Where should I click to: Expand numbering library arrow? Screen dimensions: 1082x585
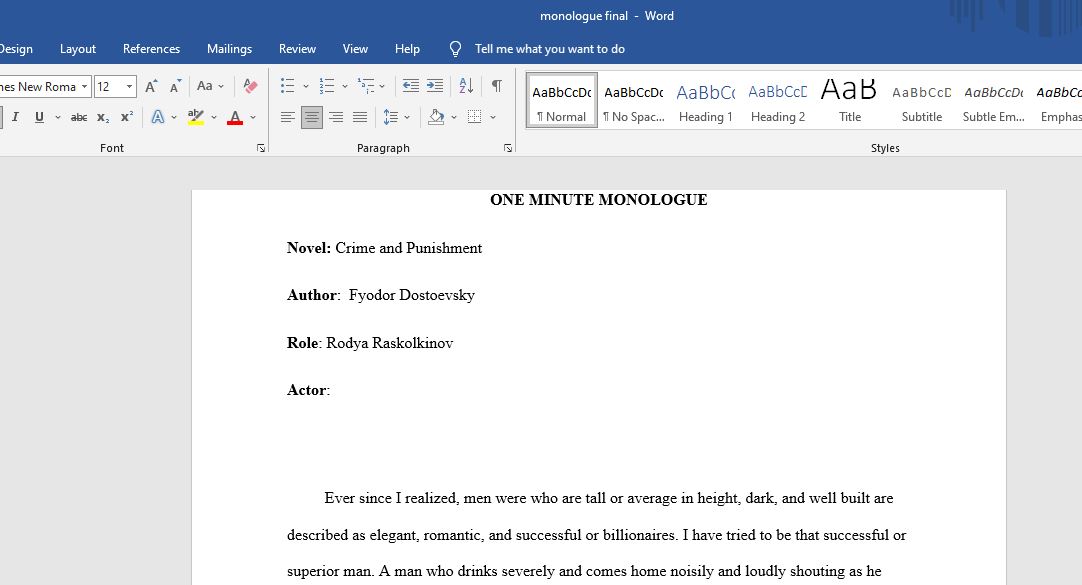345,86
